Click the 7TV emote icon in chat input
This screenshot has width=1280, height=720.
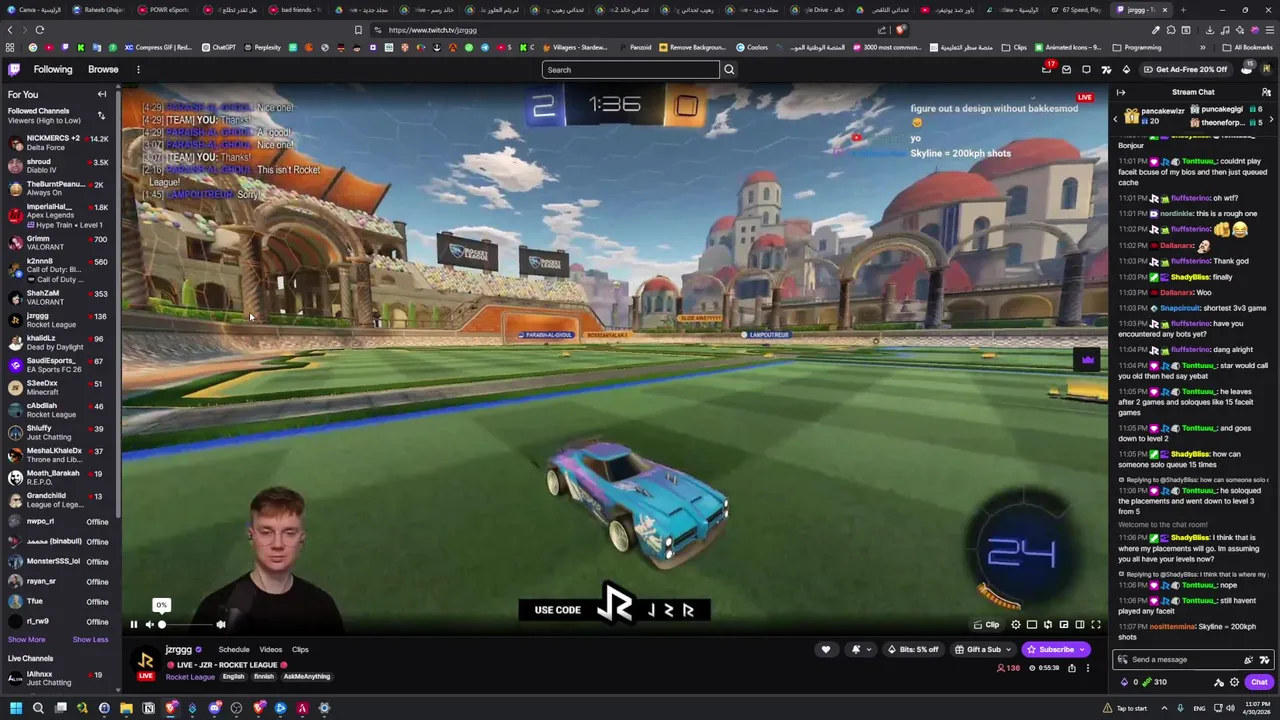pos(1264,660)
